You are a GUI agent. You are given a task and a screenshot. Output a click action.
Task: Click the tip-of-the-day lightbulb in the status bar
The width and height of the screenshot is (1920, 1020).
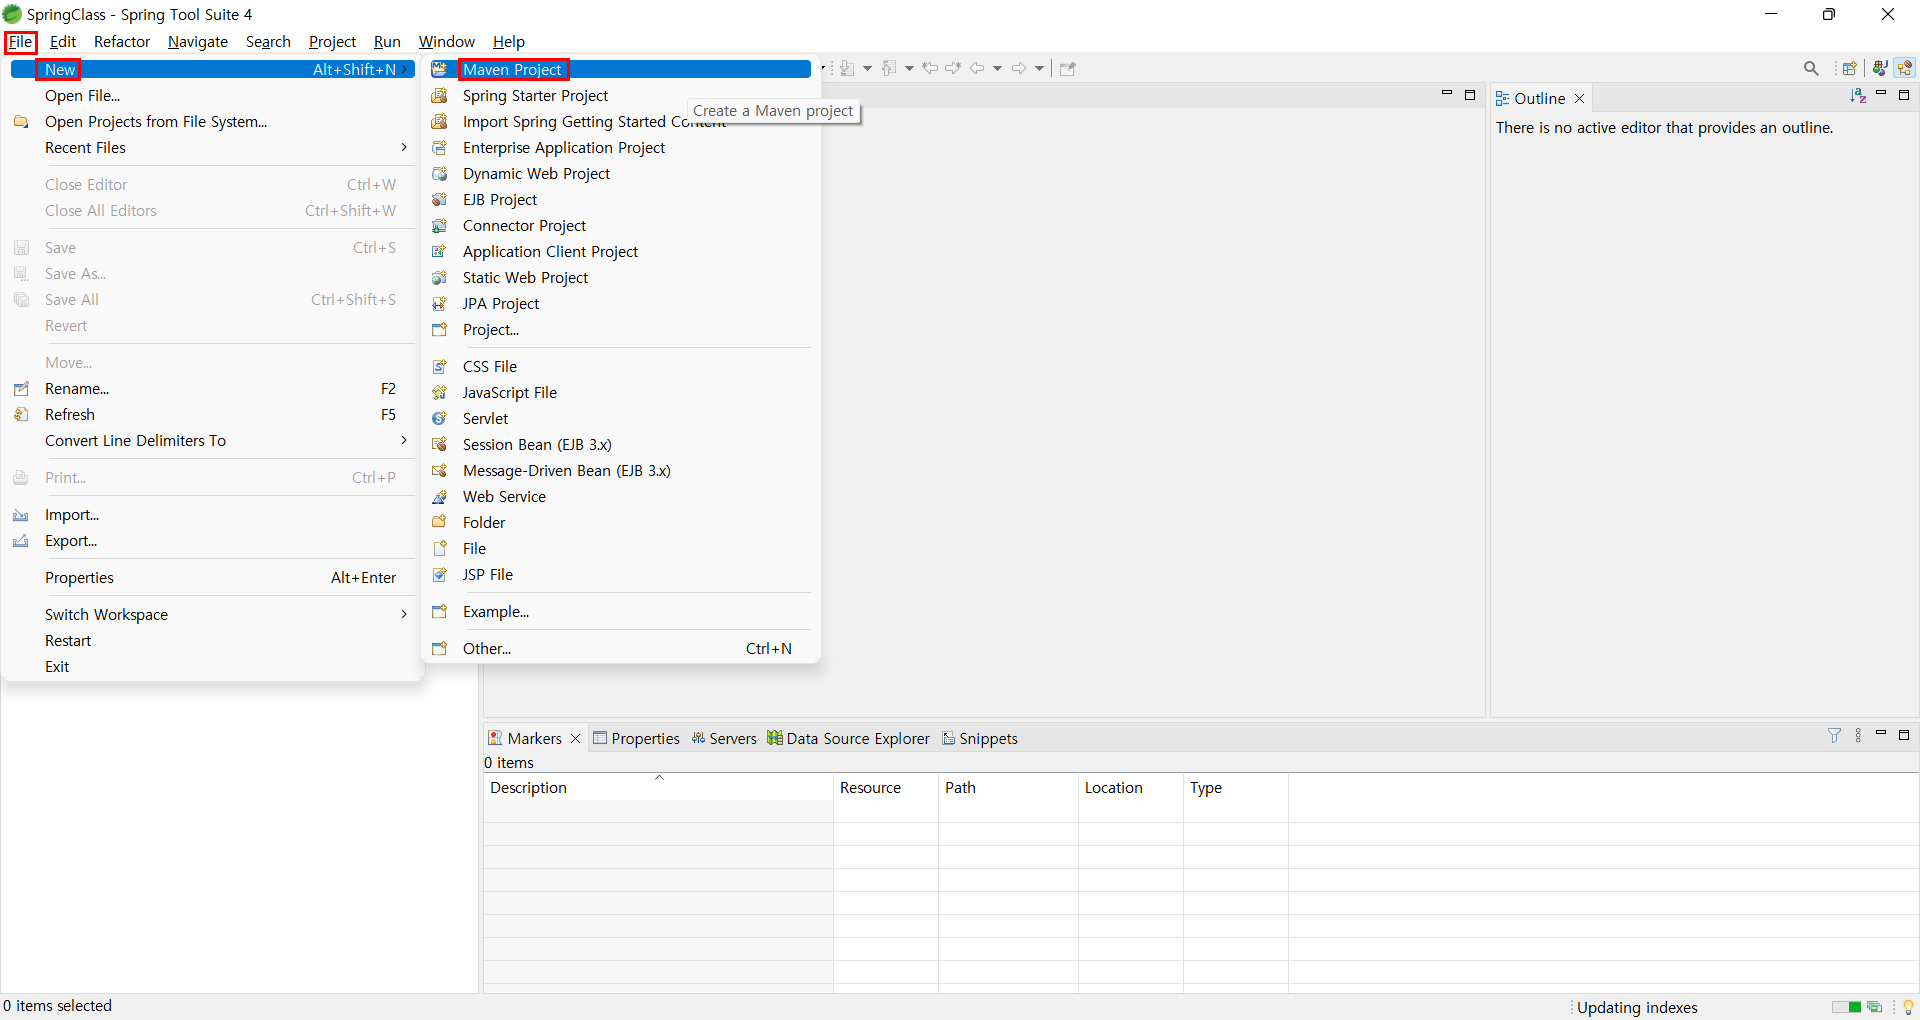[x=1908, y=1007]
